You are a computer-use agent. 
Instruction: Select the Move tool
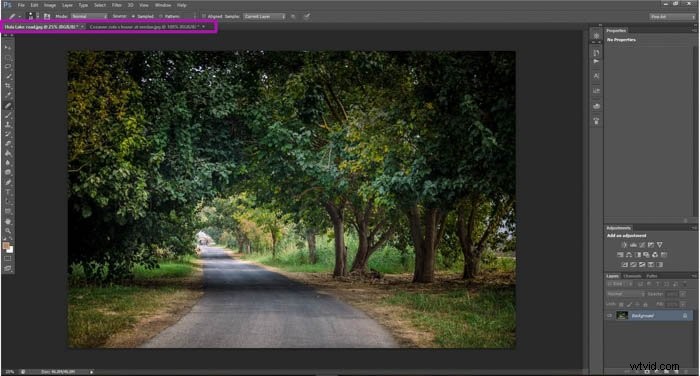8,47
